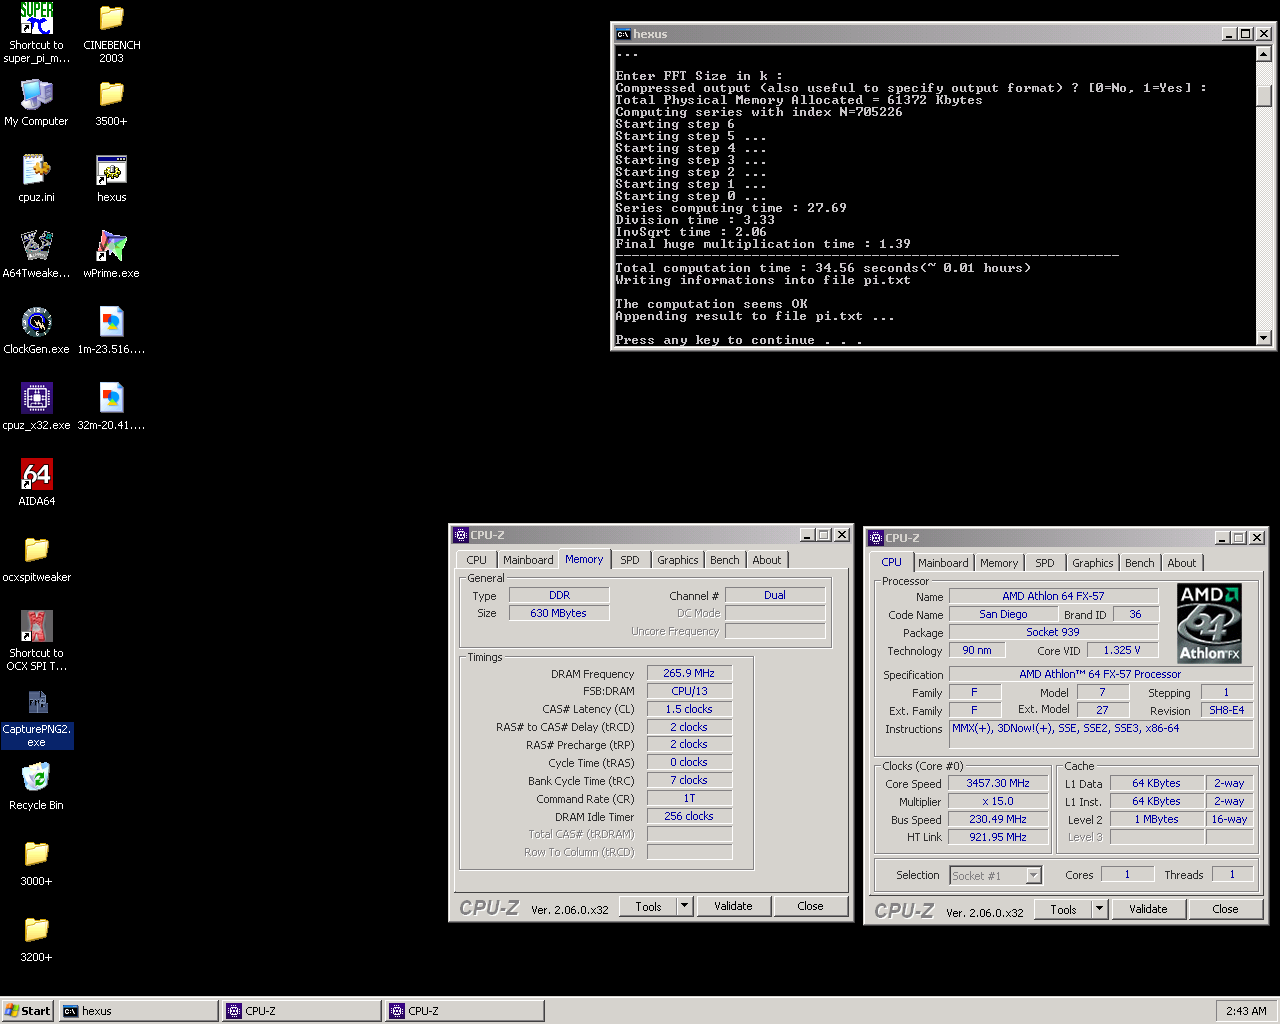
Task: Click the hexus console scrollbar thumb
Action: pyautogui.click(x=1264, y=96)
